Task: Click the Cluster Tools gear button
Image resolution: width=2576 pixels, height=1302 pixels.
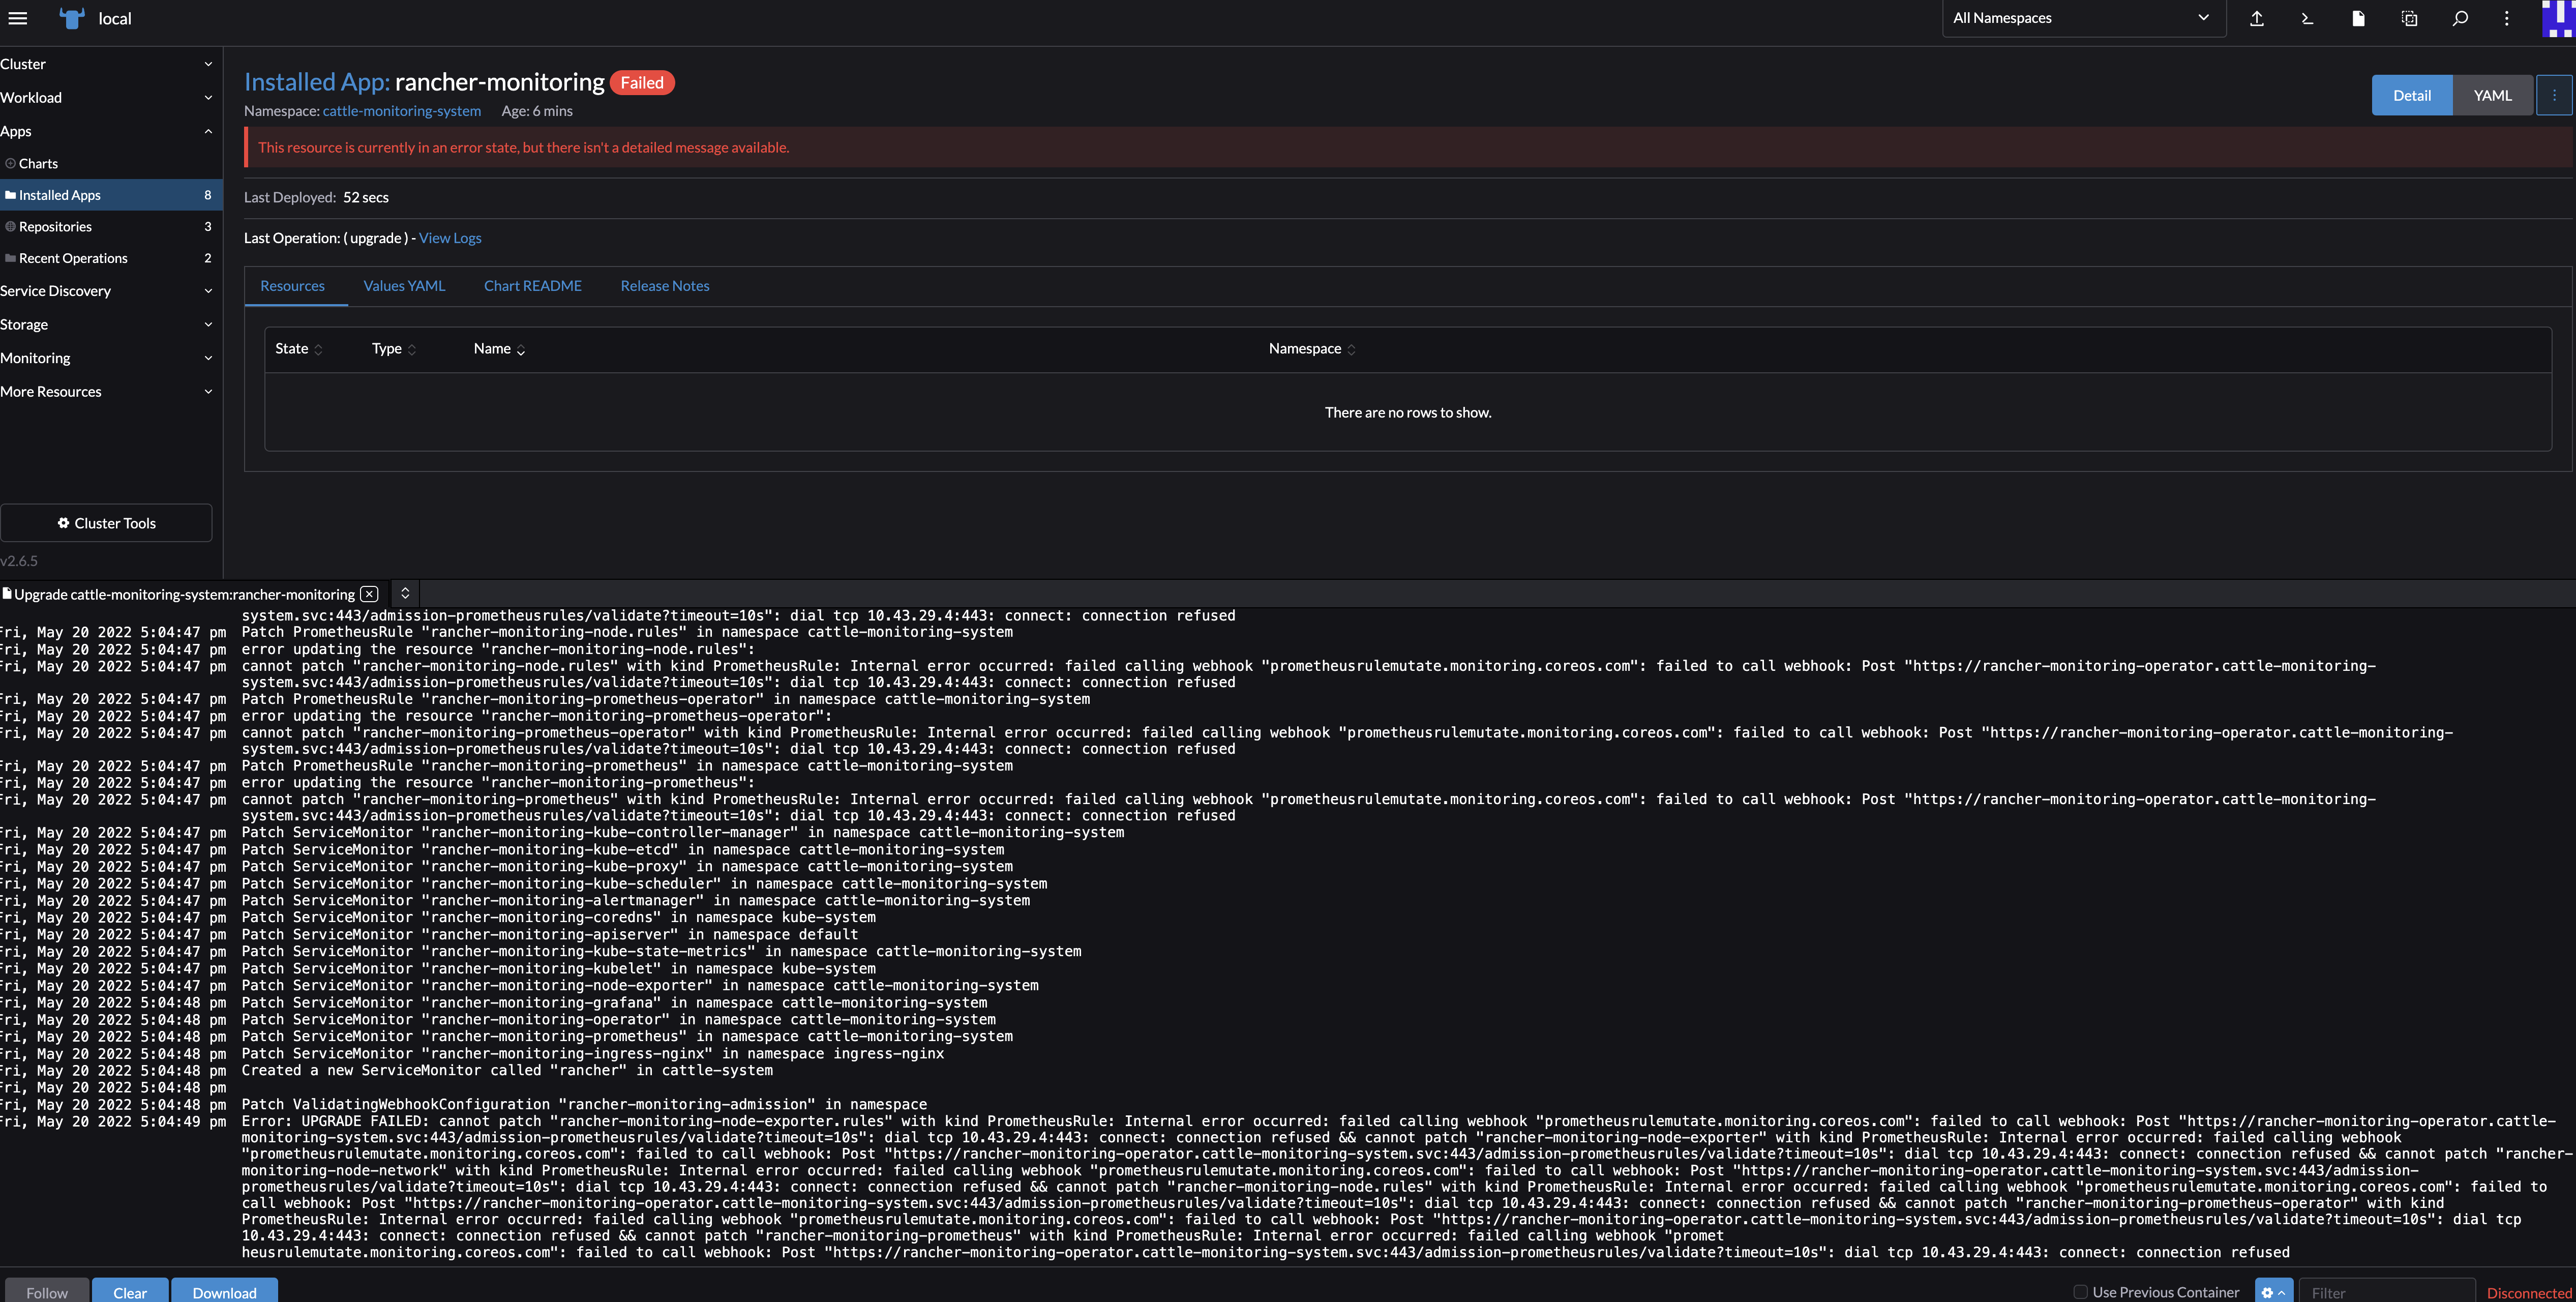Action: (106, 523)
